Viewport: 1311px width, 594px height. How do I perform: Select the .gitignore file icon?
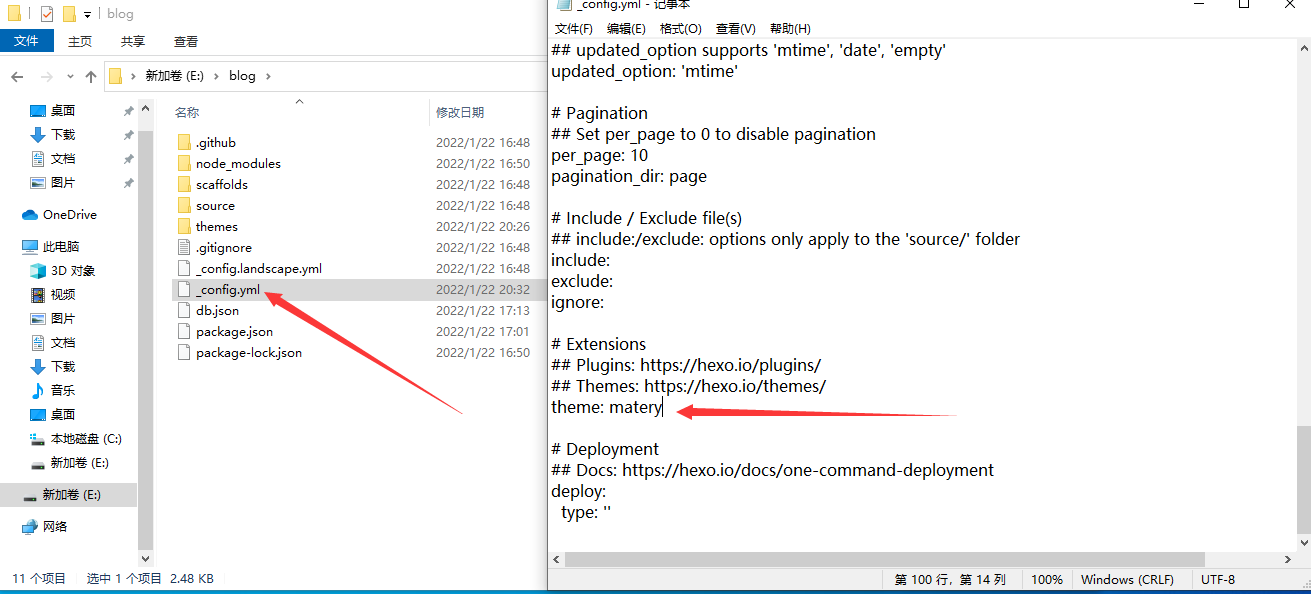click(x=183, y=247)
